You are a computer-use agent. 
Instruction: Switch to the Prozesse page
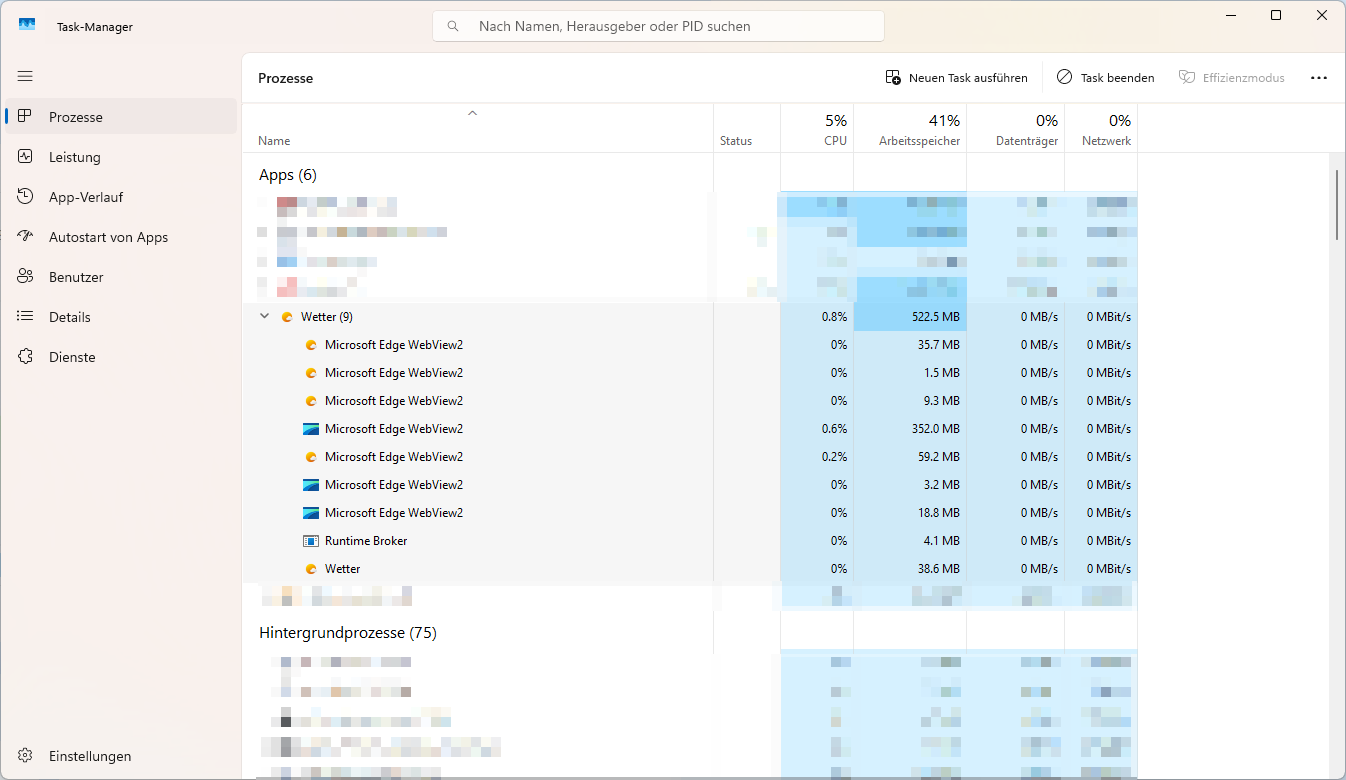tap(121, 117)
